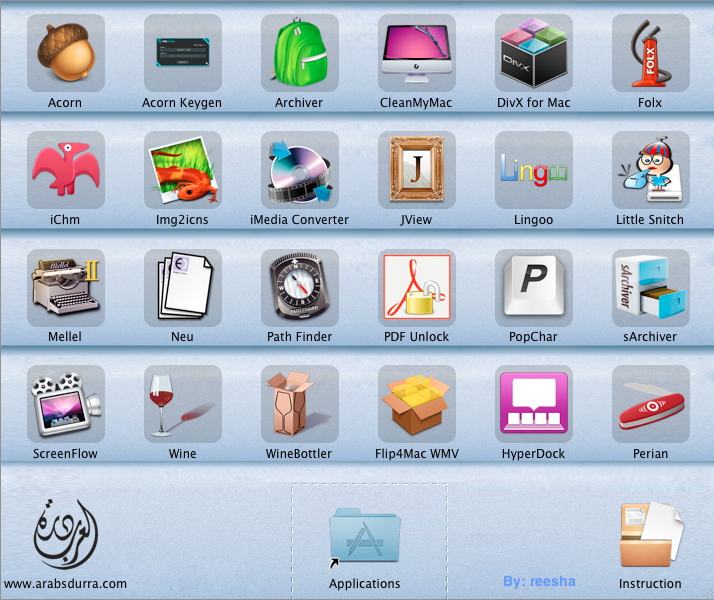Click the 'By: reesha' credit text
The width and height of the screenshot is (714, 600).
pyautogui.click(x=539, y=581)
